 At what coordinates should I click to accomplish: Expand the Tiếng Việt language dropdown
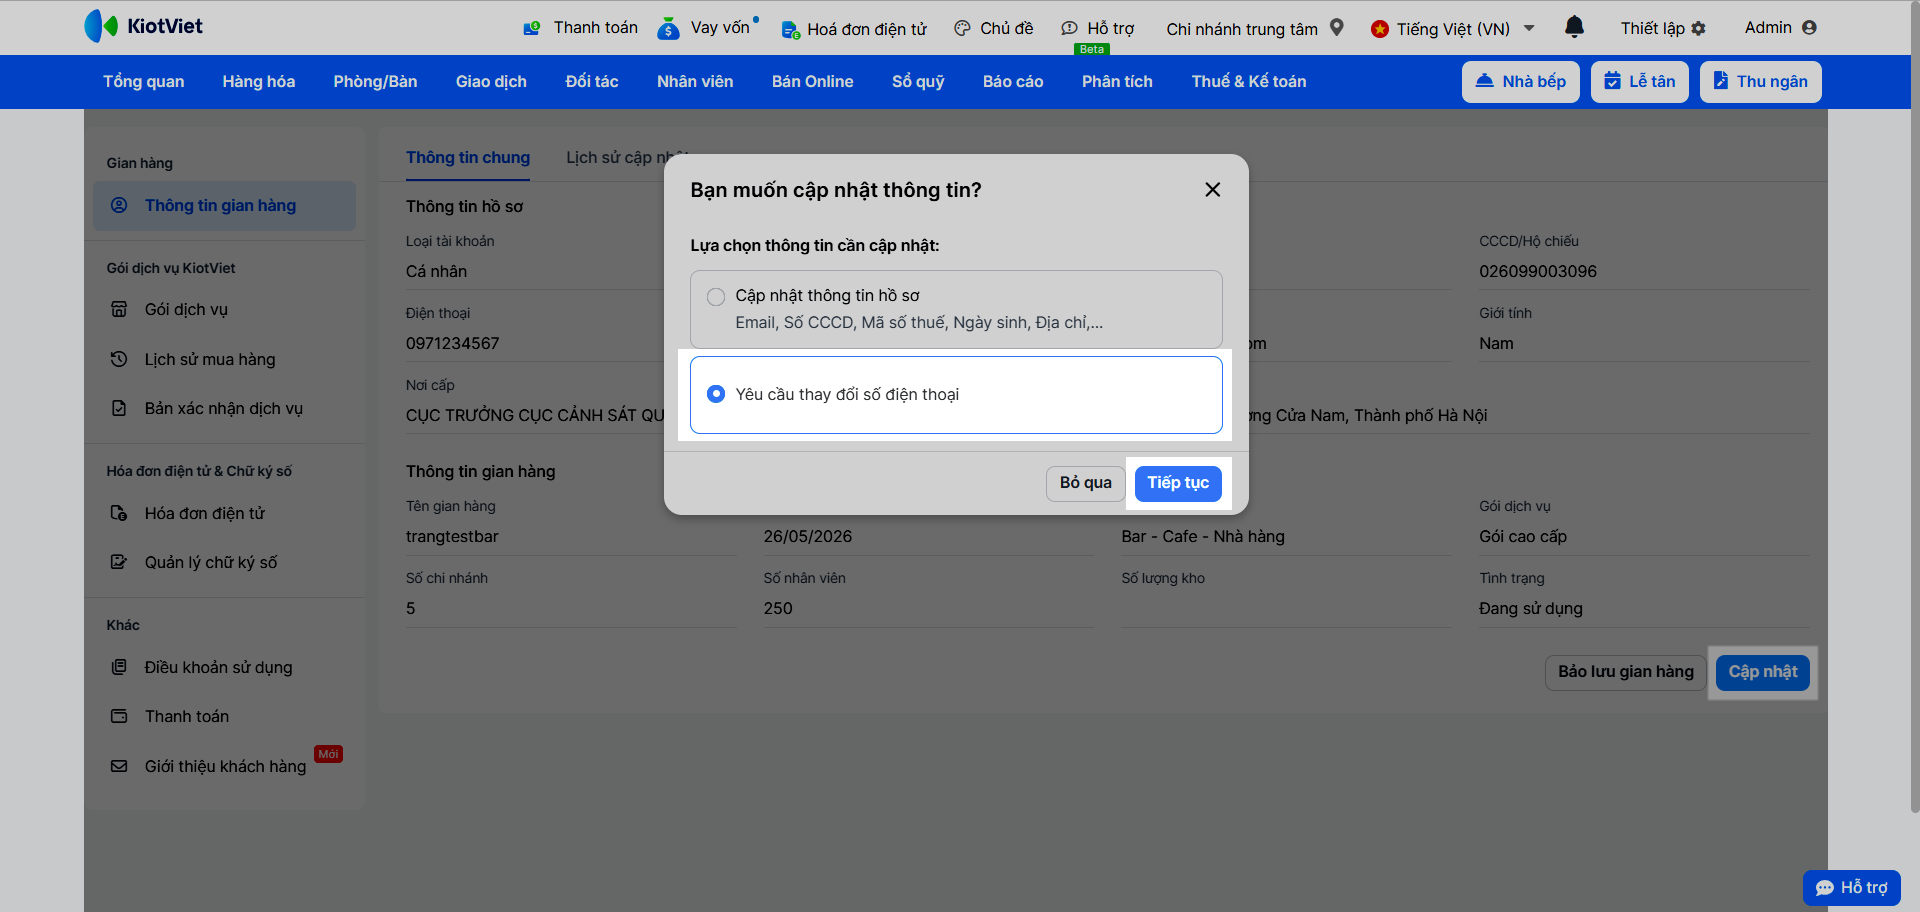click(1529, 28)
